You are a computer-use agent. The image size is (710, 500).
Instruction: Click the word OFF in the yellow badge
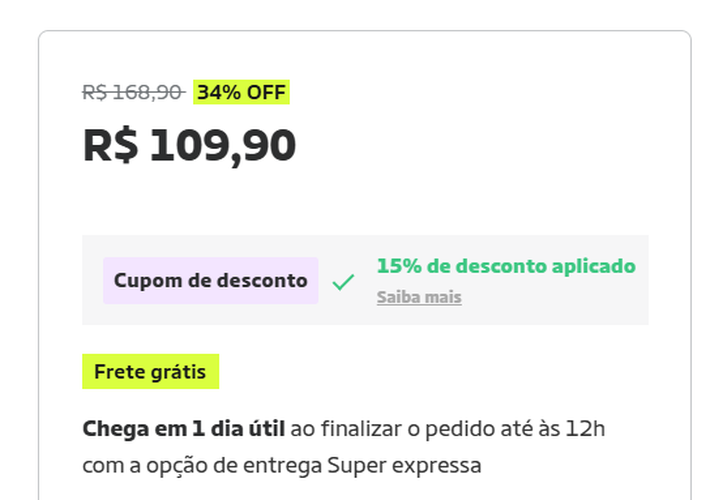[x=266, y=93]
